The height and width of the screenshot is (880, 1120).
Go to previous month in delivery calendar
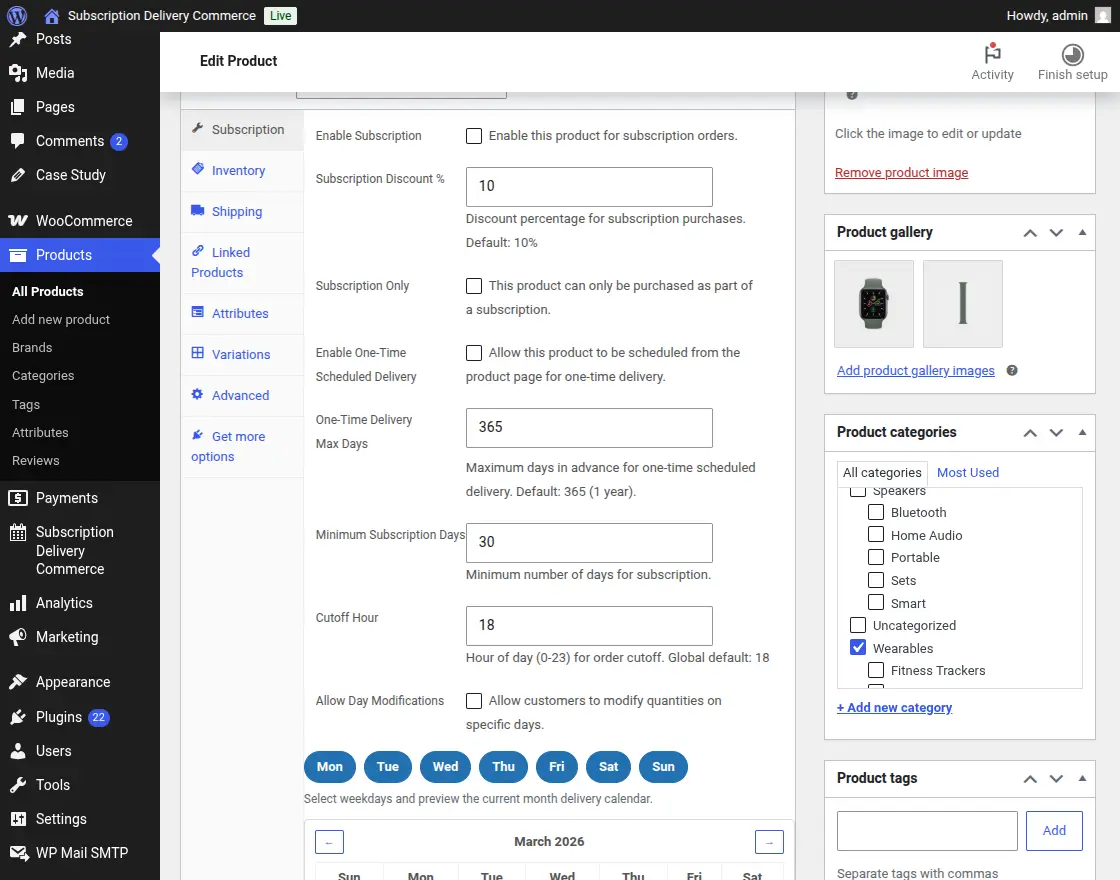point(329,842)
